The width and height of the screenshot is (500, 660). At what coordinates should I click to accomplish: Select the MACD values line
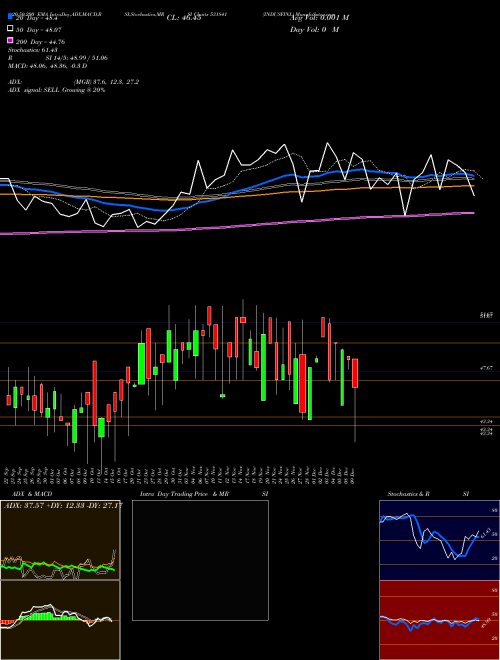coord(47,66)
